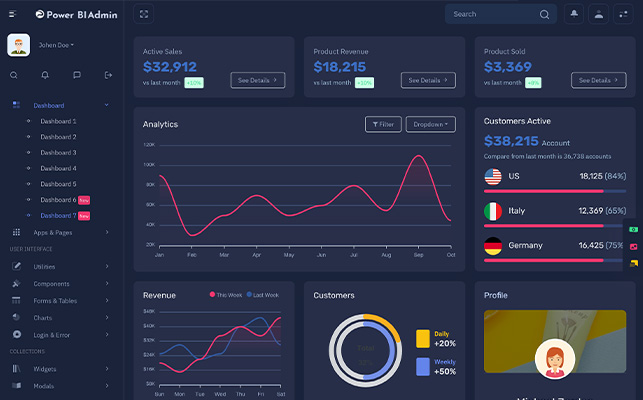Click the green money icon on the right edge

coord(634,229)
